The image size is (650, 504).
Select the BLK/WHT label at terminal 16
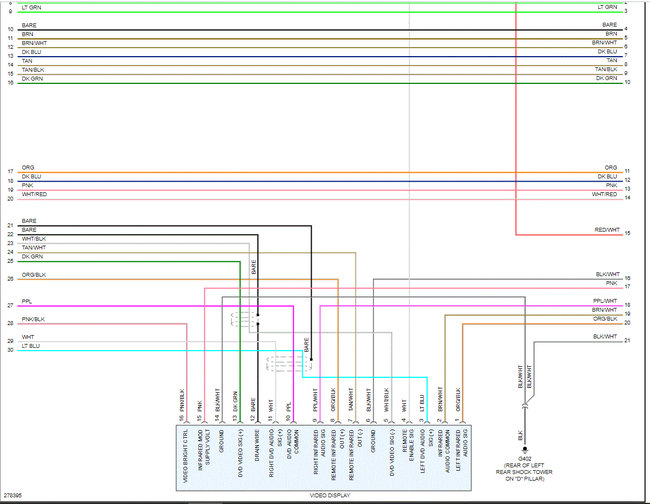[608, 274]
